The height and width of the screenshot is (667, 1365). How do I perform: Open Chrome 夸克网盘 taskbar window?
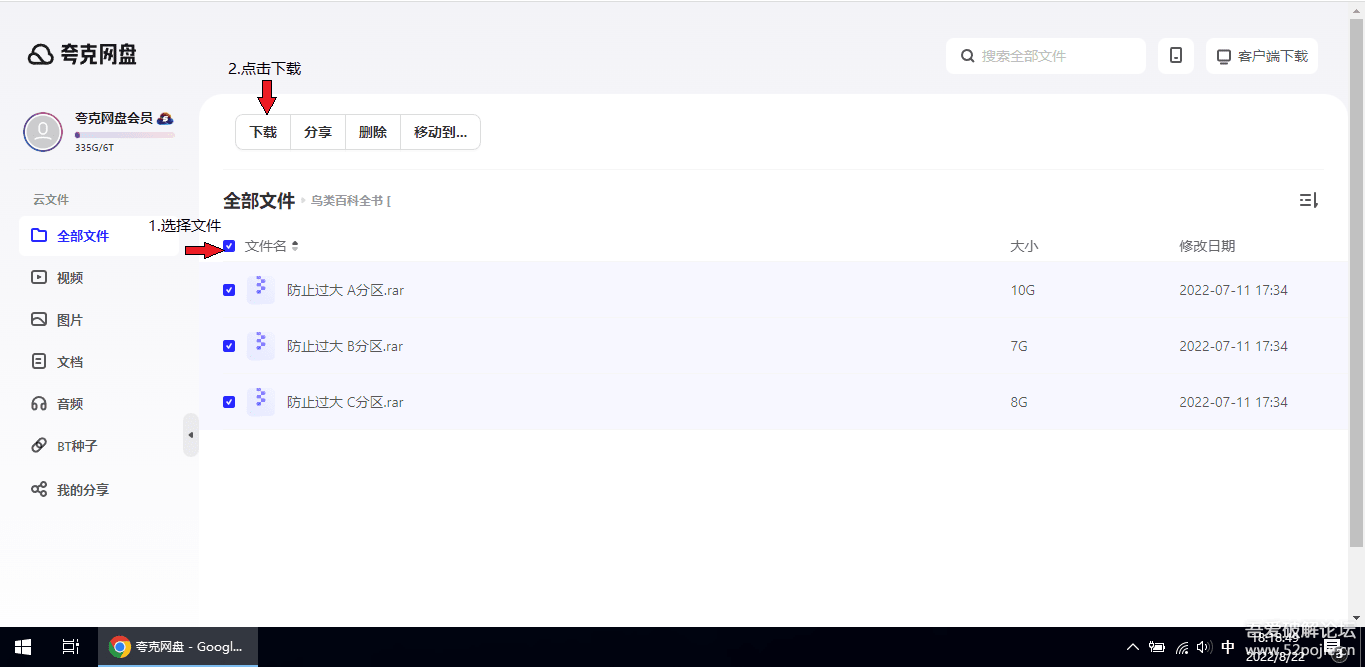pos(177,647)
